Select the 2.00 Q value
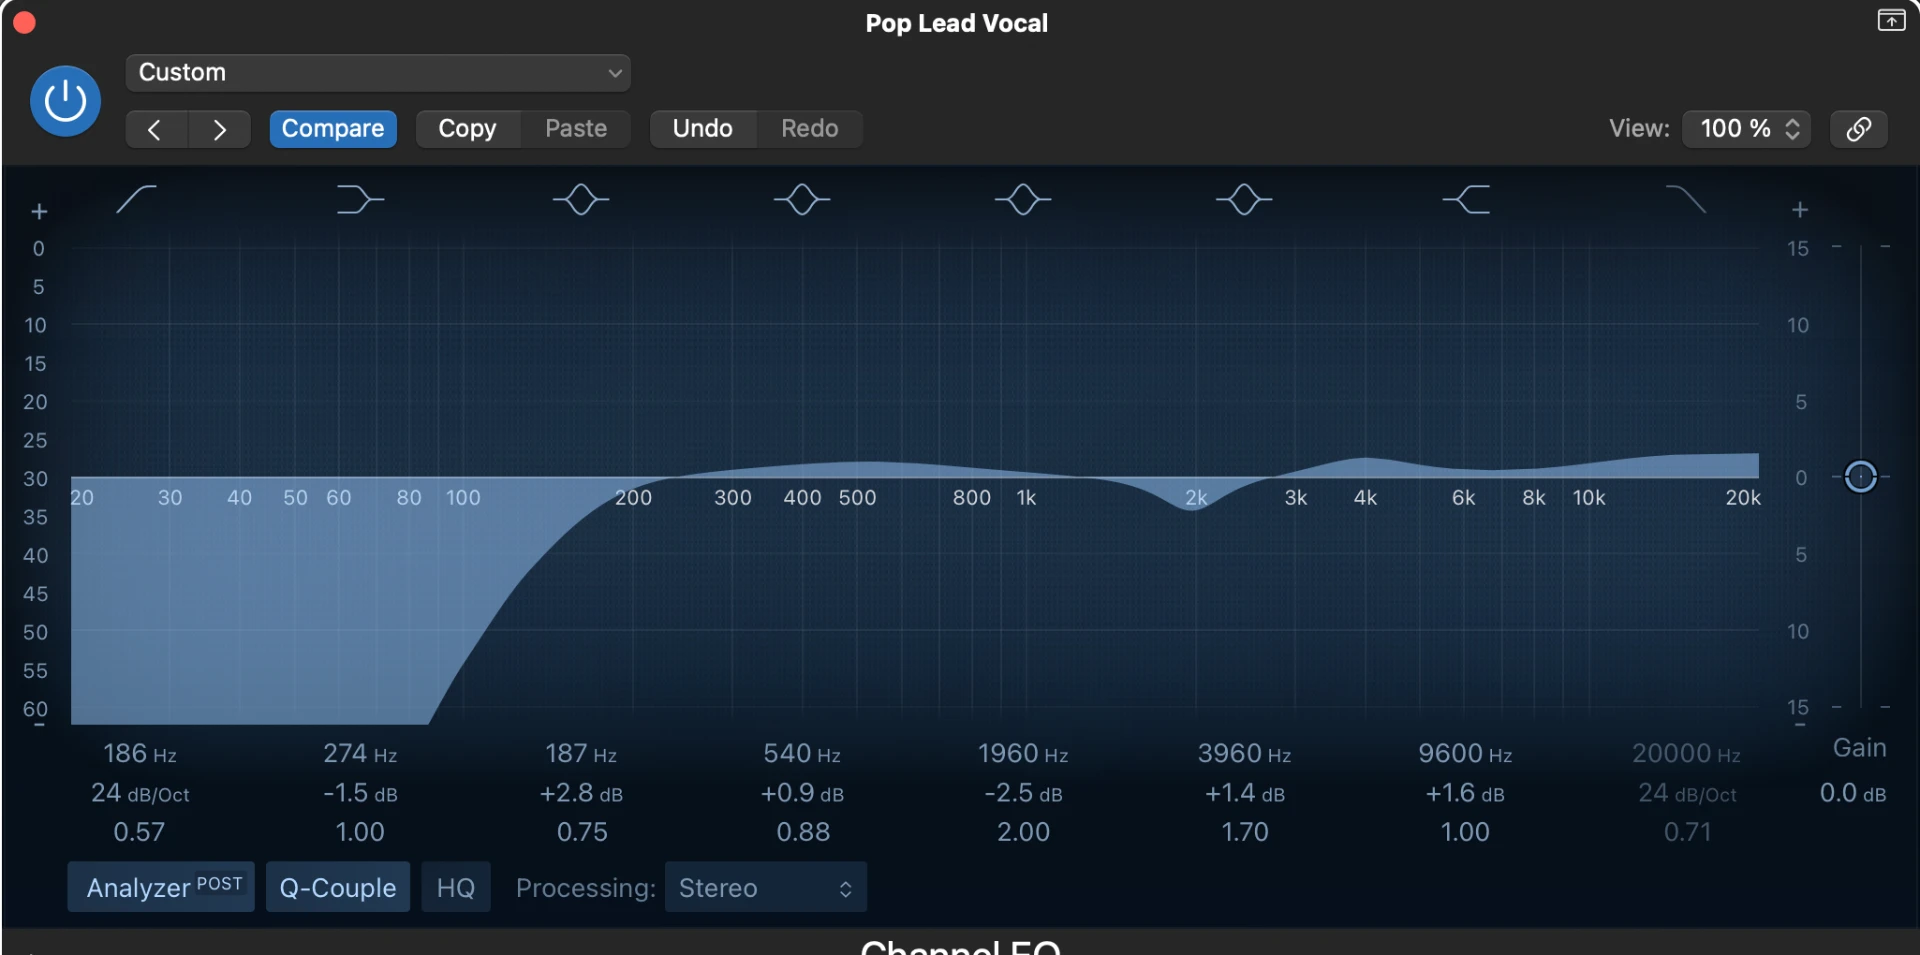Viewport: 1920px width, 955px height. 1023,832
